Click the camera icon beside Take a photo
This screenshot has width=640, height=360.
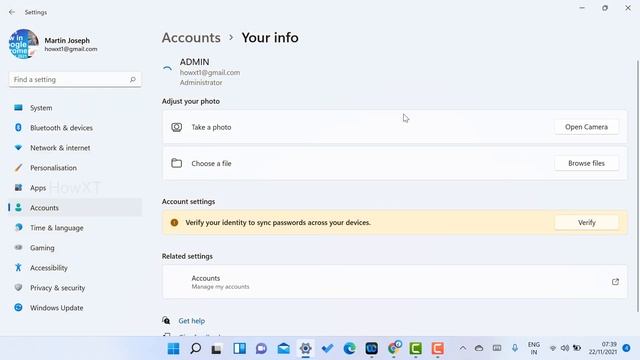click(176, 127)
